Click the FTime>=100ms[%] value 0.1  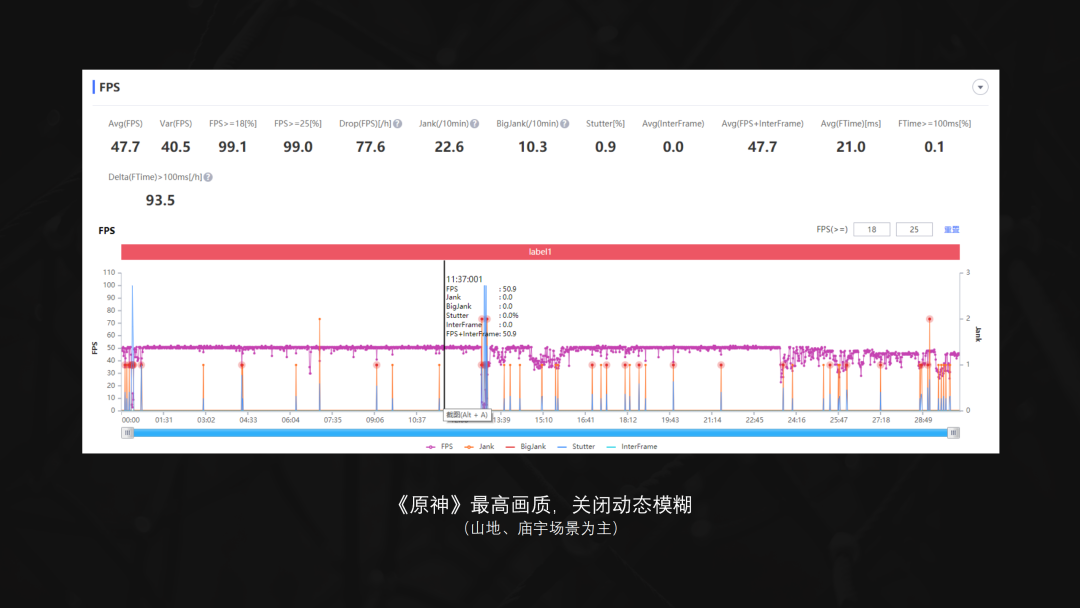(x=934, y=147)
